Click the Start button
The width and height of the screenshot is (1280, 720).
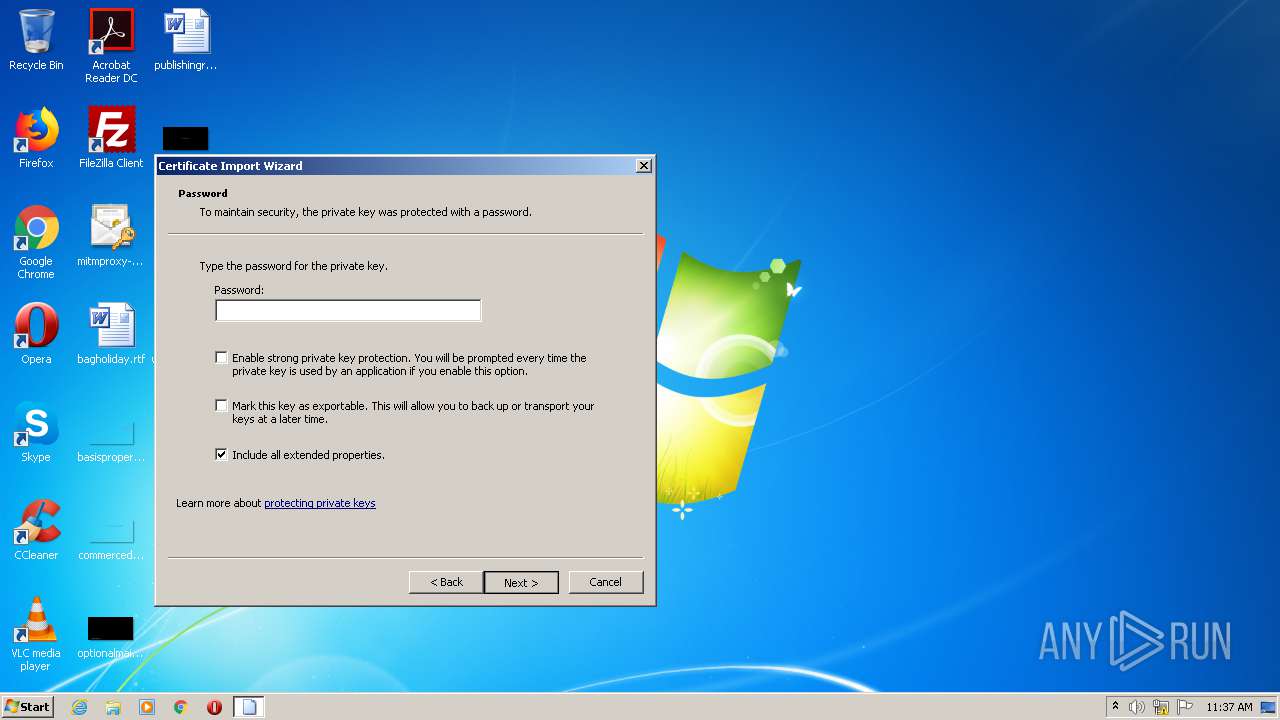pos(28,707)
